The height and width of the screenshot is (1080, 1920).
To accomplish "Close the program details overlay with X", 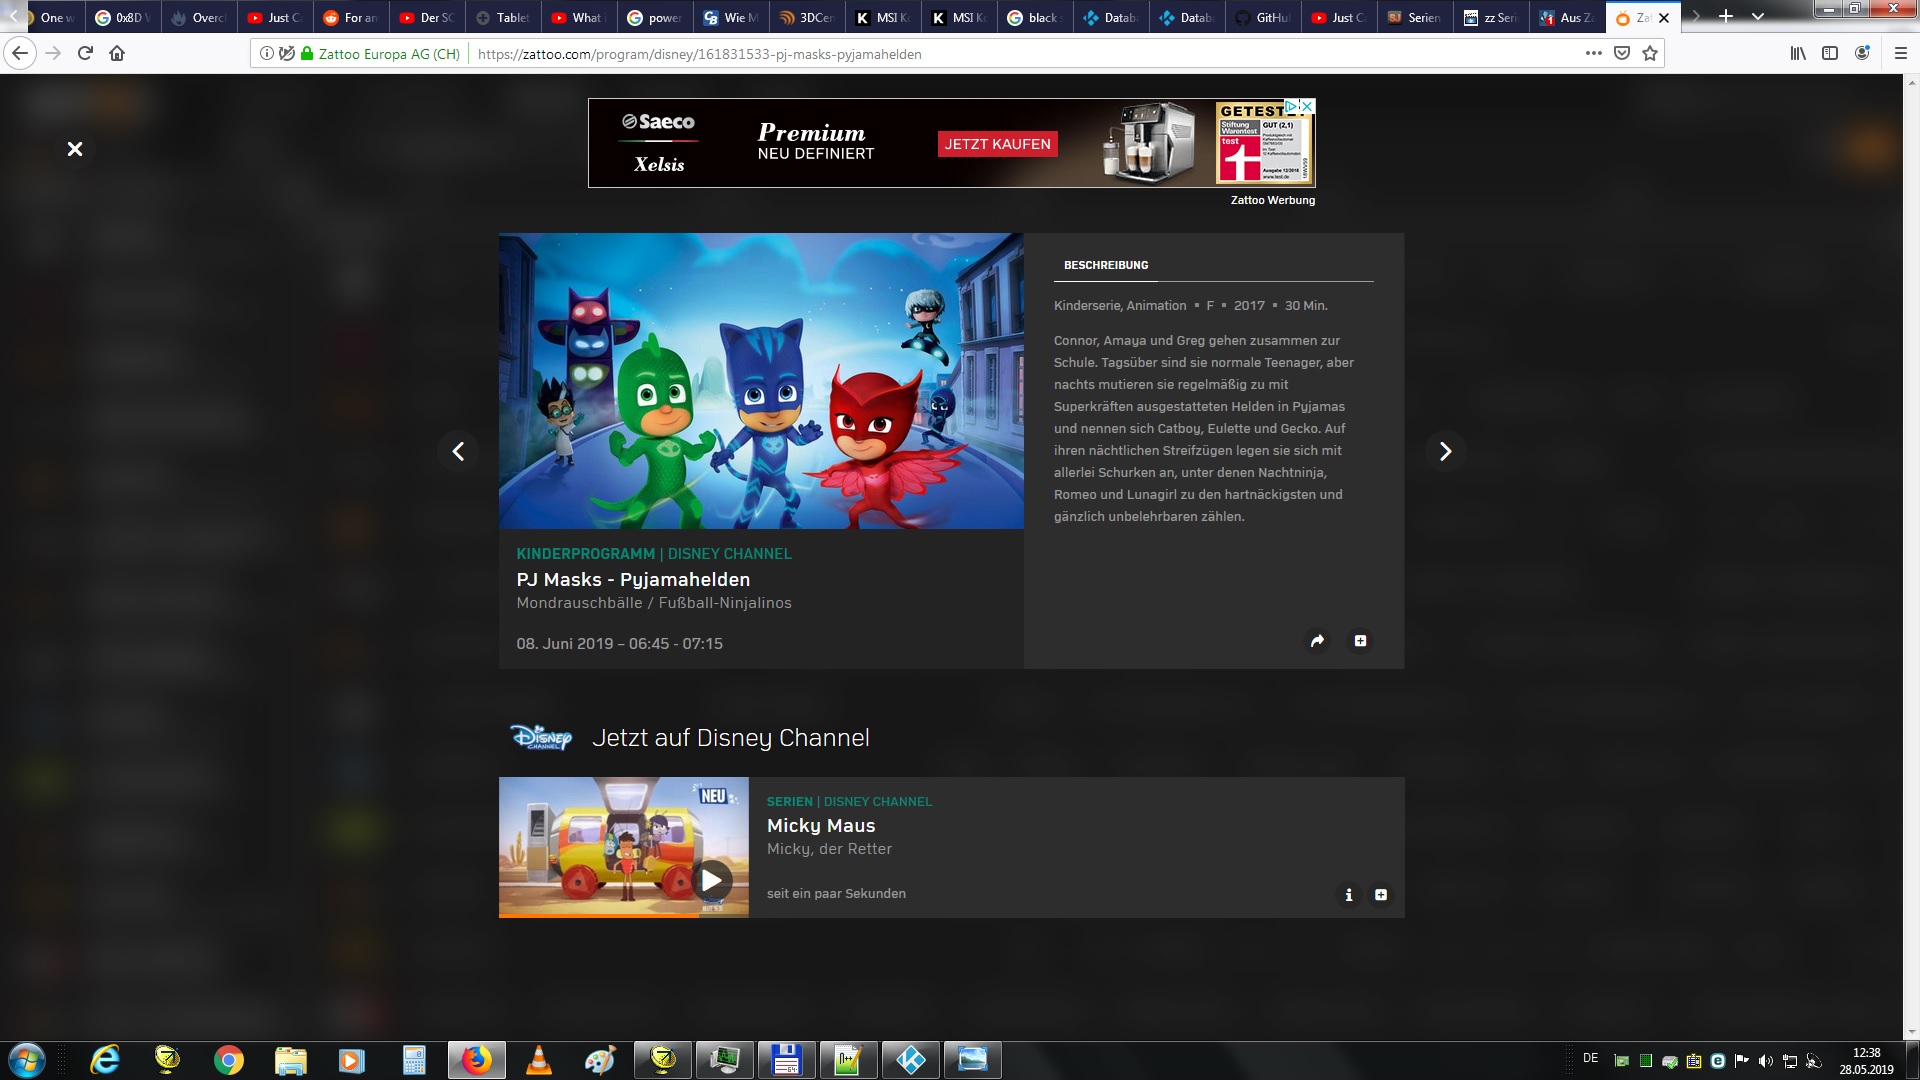I will pos(75,149).
